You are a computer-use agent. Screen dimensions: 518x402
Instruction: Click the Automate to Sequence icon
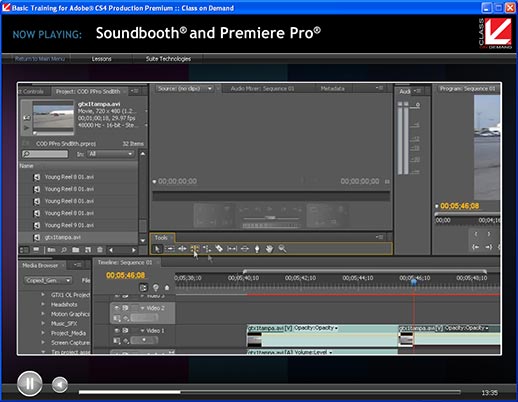pos(51,250)
